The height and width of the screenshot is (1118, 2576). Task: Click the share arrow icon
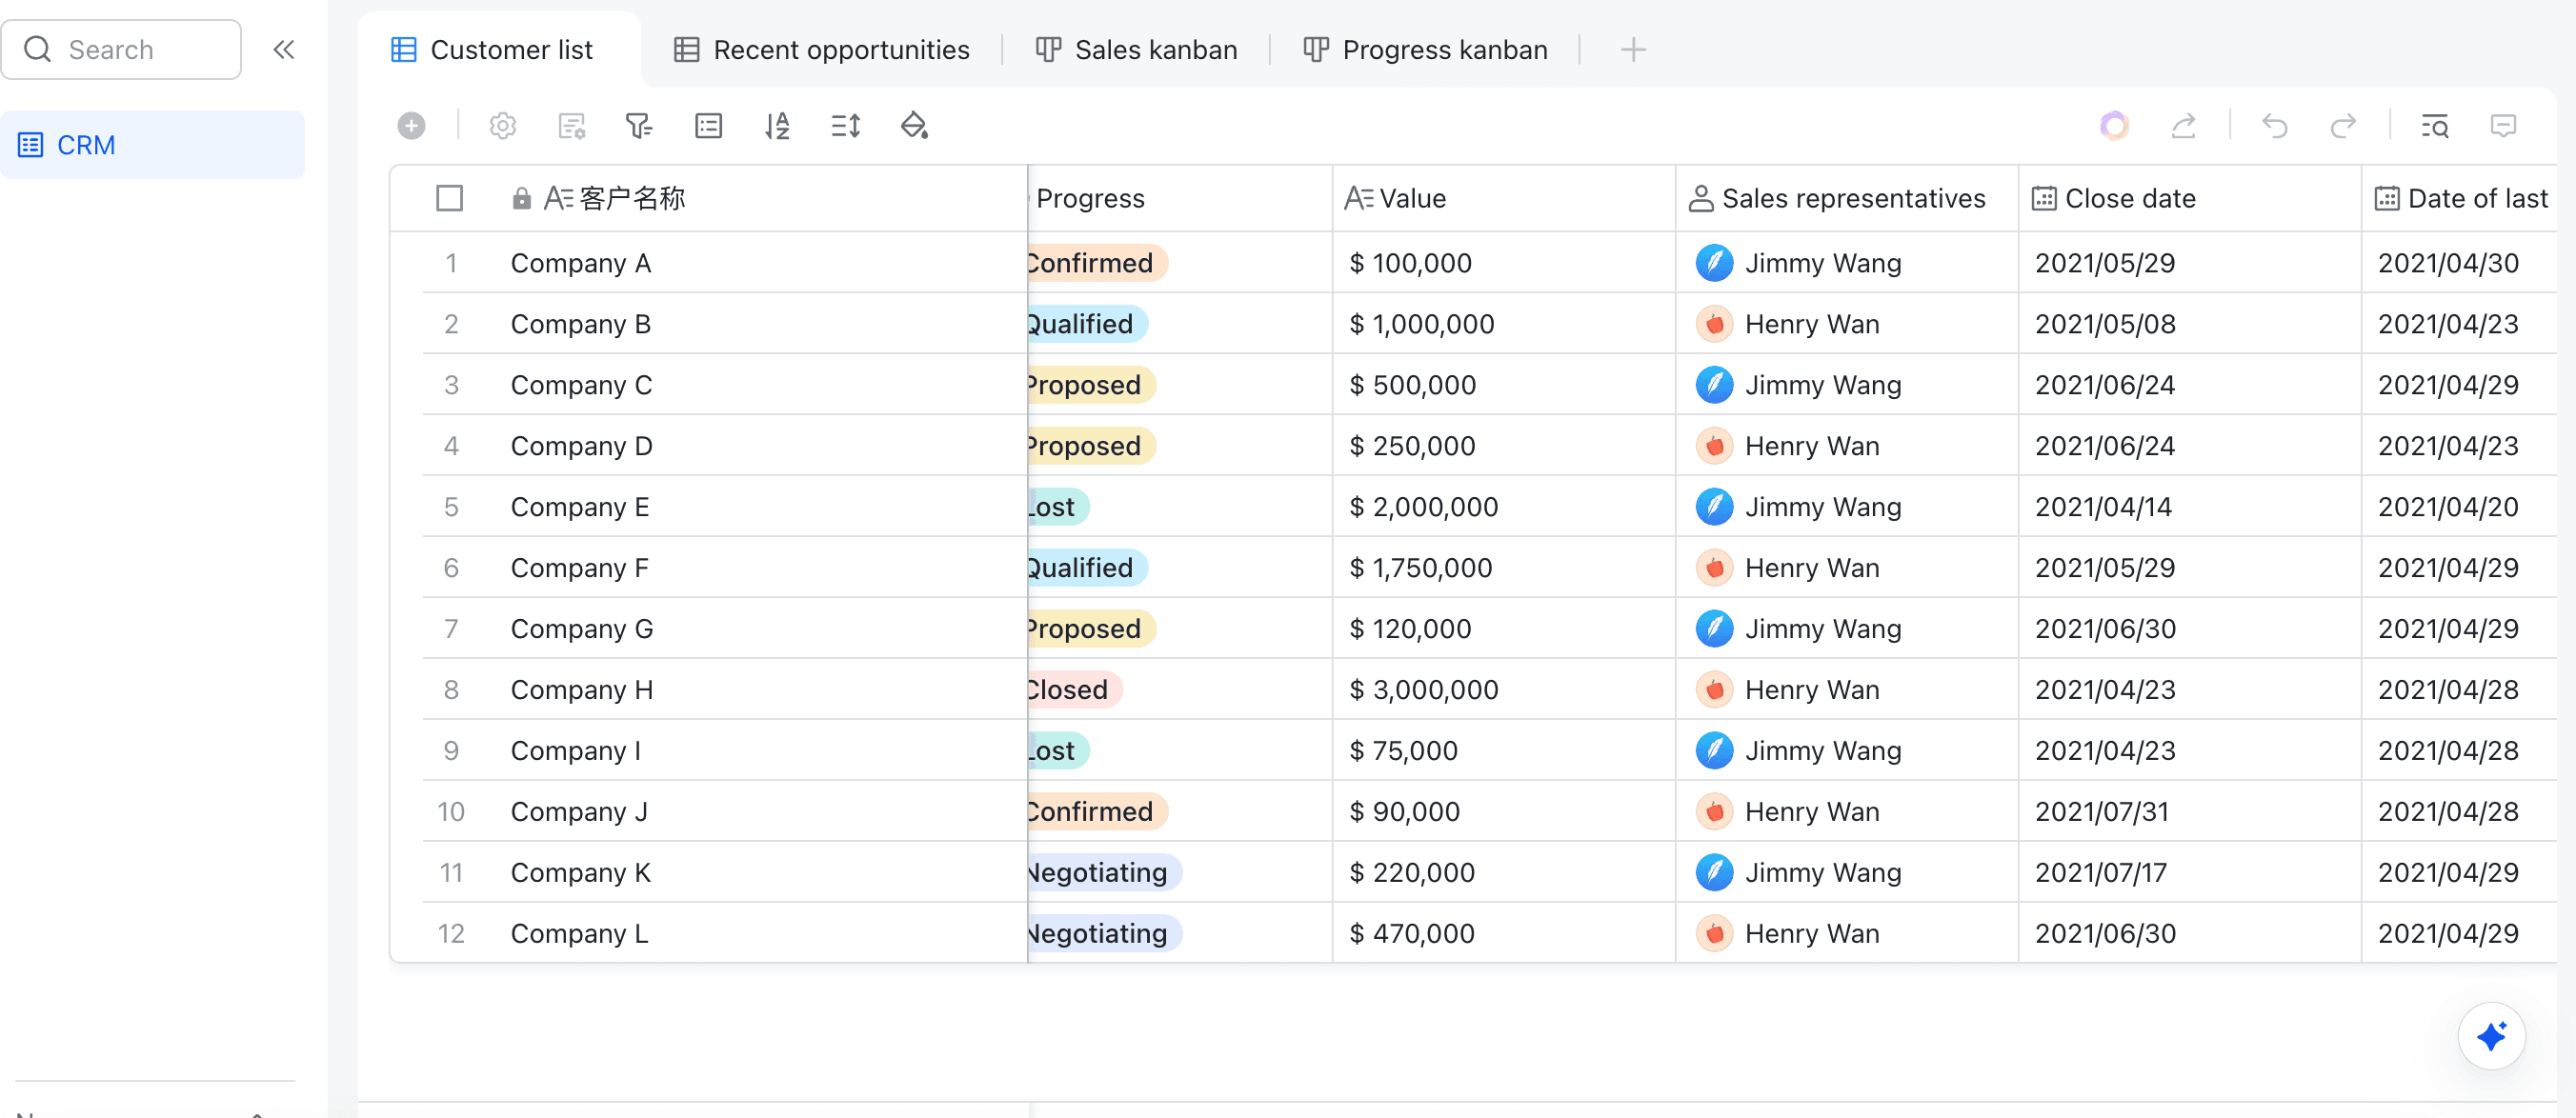coord(2184,126)
